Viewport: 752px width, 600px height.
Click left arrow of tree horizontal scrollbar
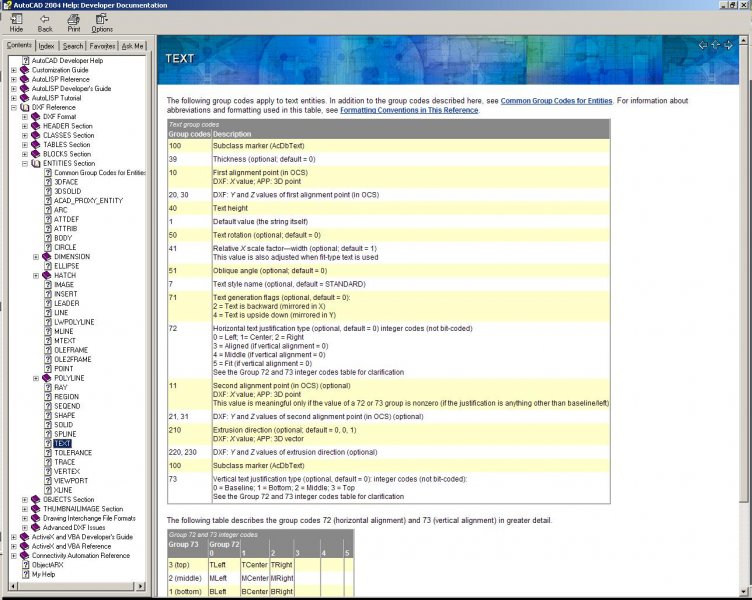point(13,586)
